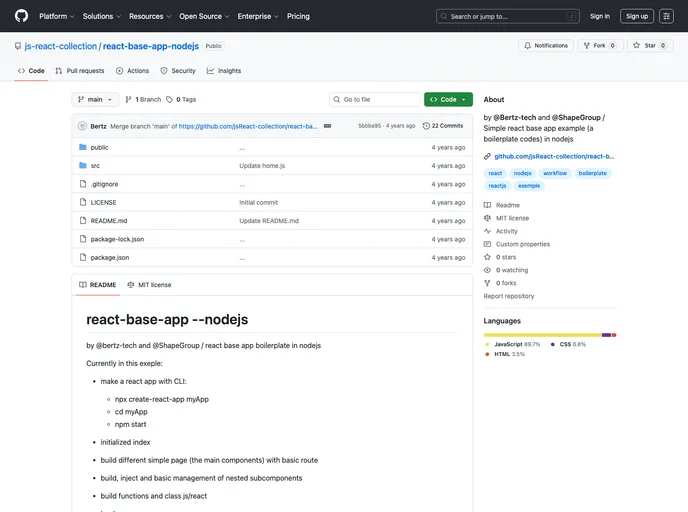Open the main branch dropdown
The image size is (688, 512).
pyautogui.click(x=96, y=100)
